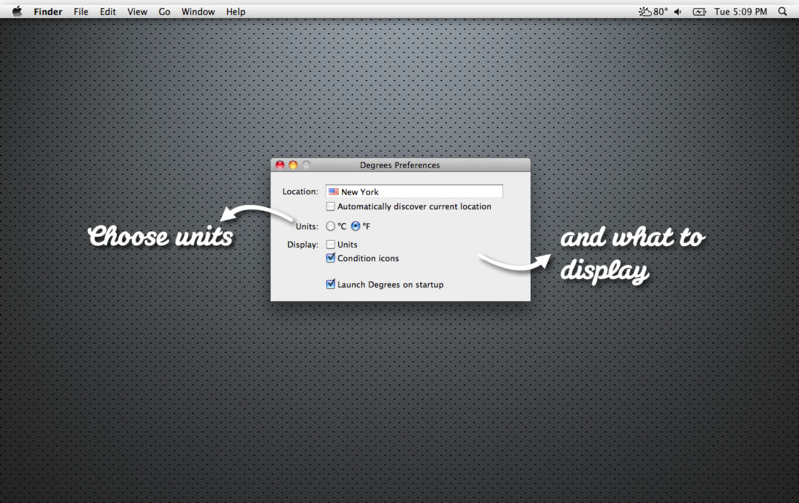Select the °F units radio button
The height and width of the screenshot is (503, 799).
[x=356, y=226]
